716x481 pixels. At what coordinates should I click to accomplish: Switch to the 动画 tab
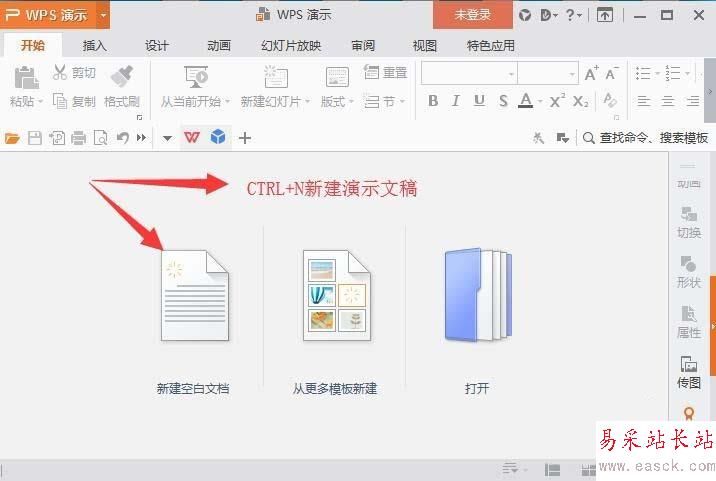point(219,46)
